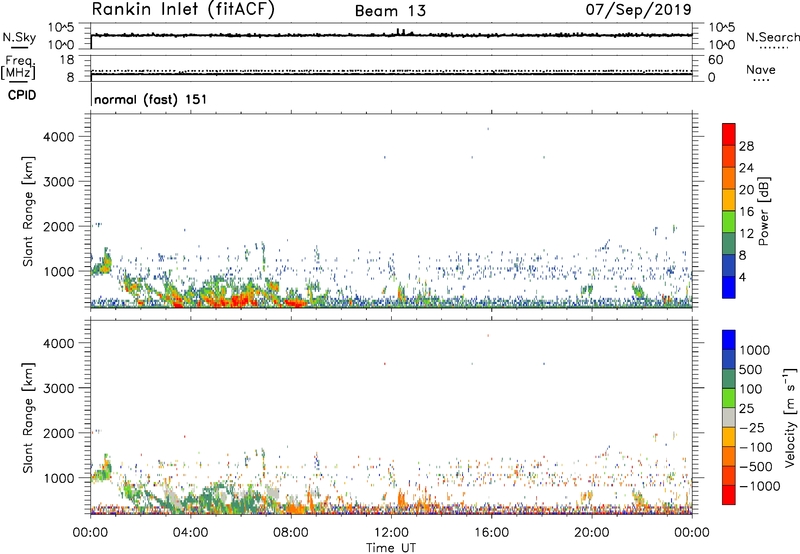The image size is (800, 554).
Task: Click the '4' label on power colorbar
Action: pyautogui.click(x=743, y=277)
